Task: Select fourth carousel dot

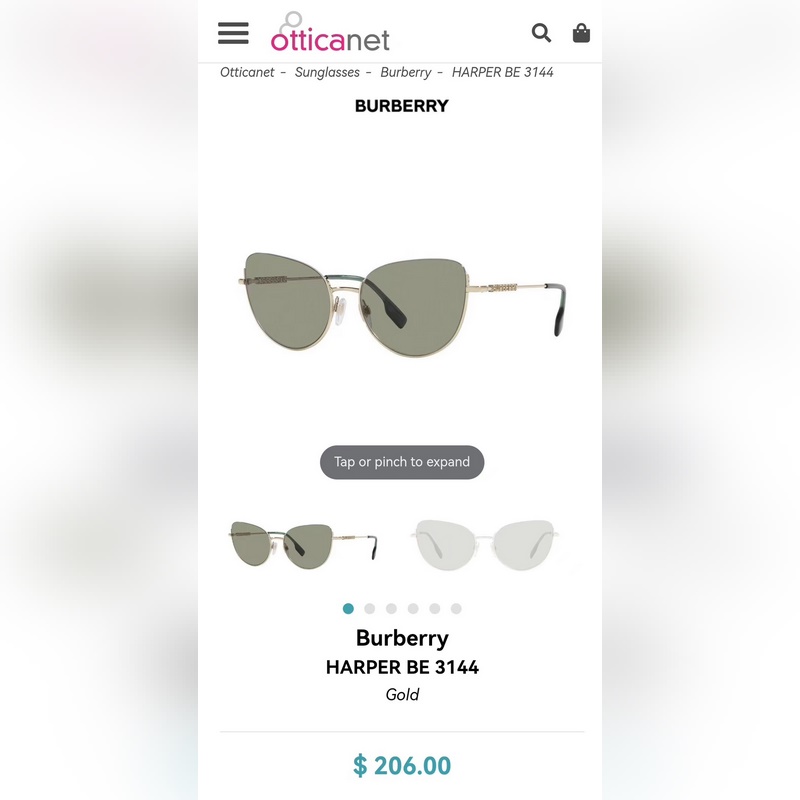Action: coord(413,609)
